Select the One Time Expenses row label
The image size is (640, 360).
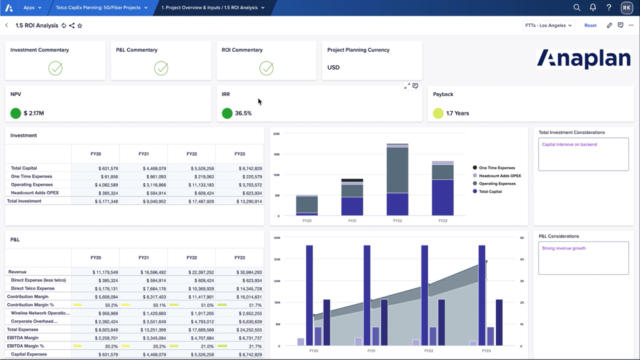[31, 176]
